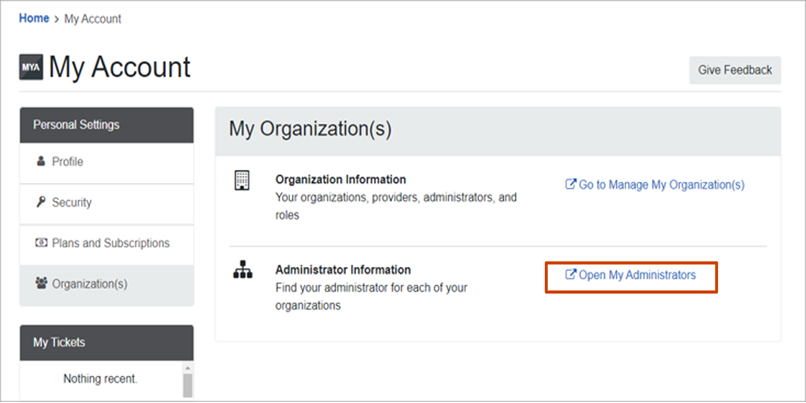Open the Security settings section

coord(106,204)
